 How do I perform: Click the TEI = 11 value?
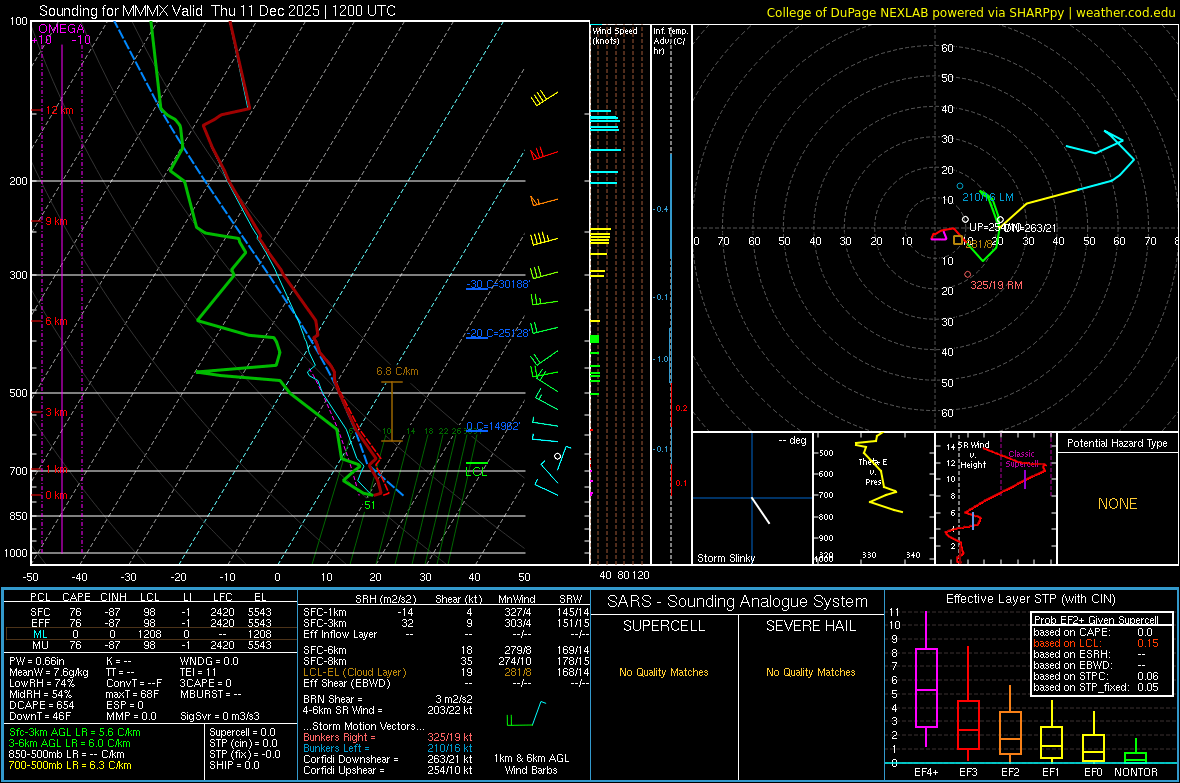[x=198, y=672]
